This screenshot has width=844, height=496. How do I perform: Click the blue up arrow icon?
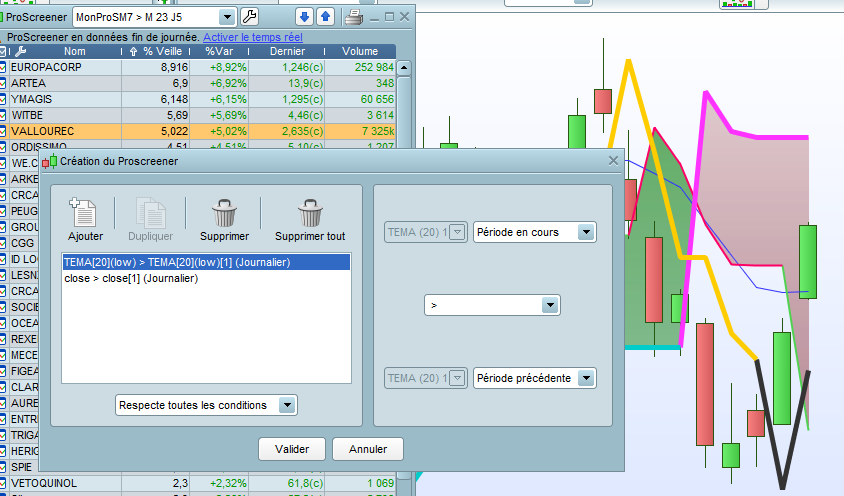[326, 17]
